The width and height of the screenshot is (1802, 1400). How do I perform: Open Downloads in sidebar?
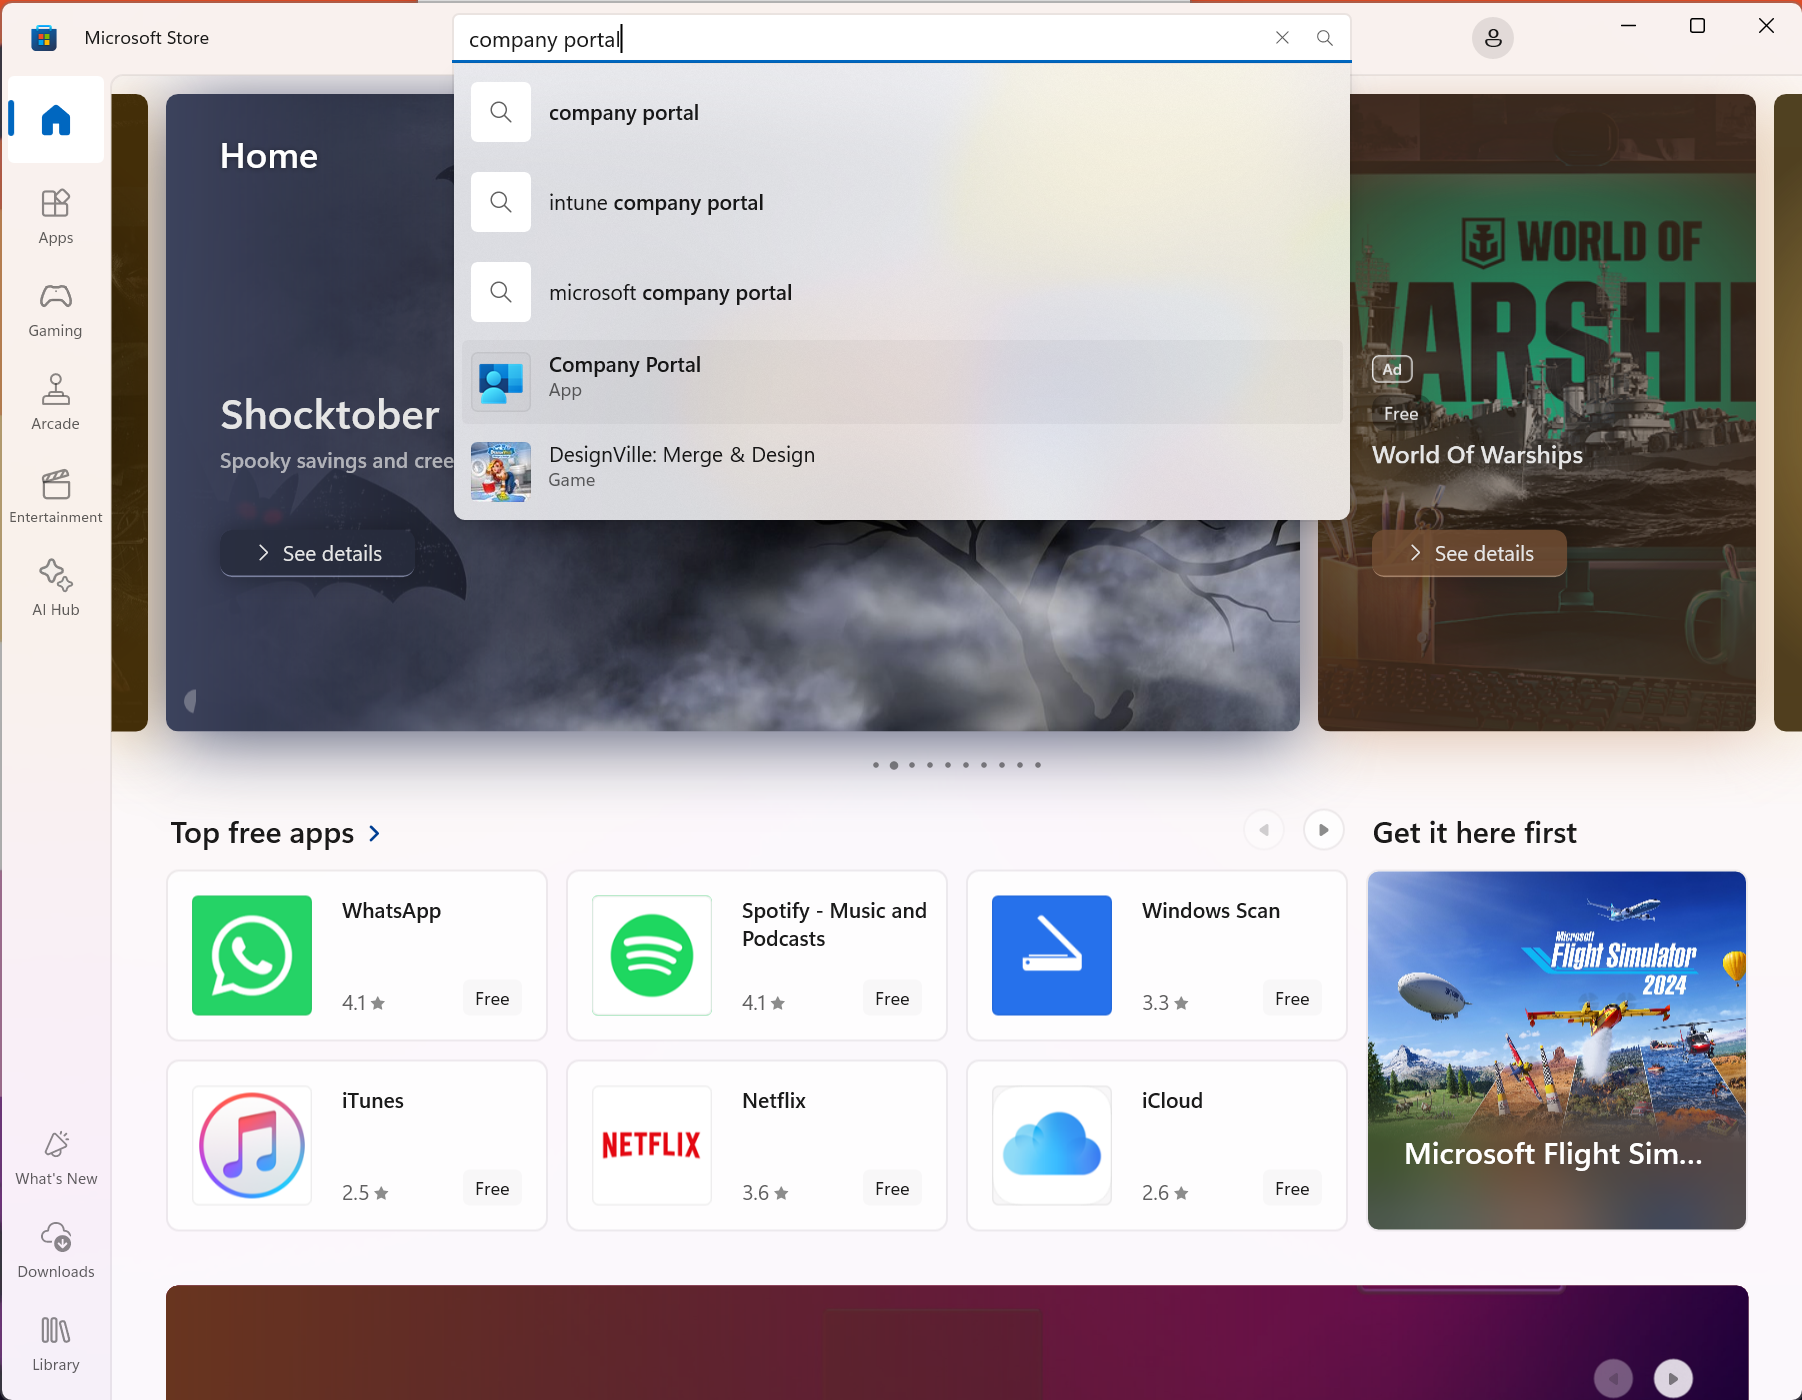pyautogui.click(x=56, y=1250)
